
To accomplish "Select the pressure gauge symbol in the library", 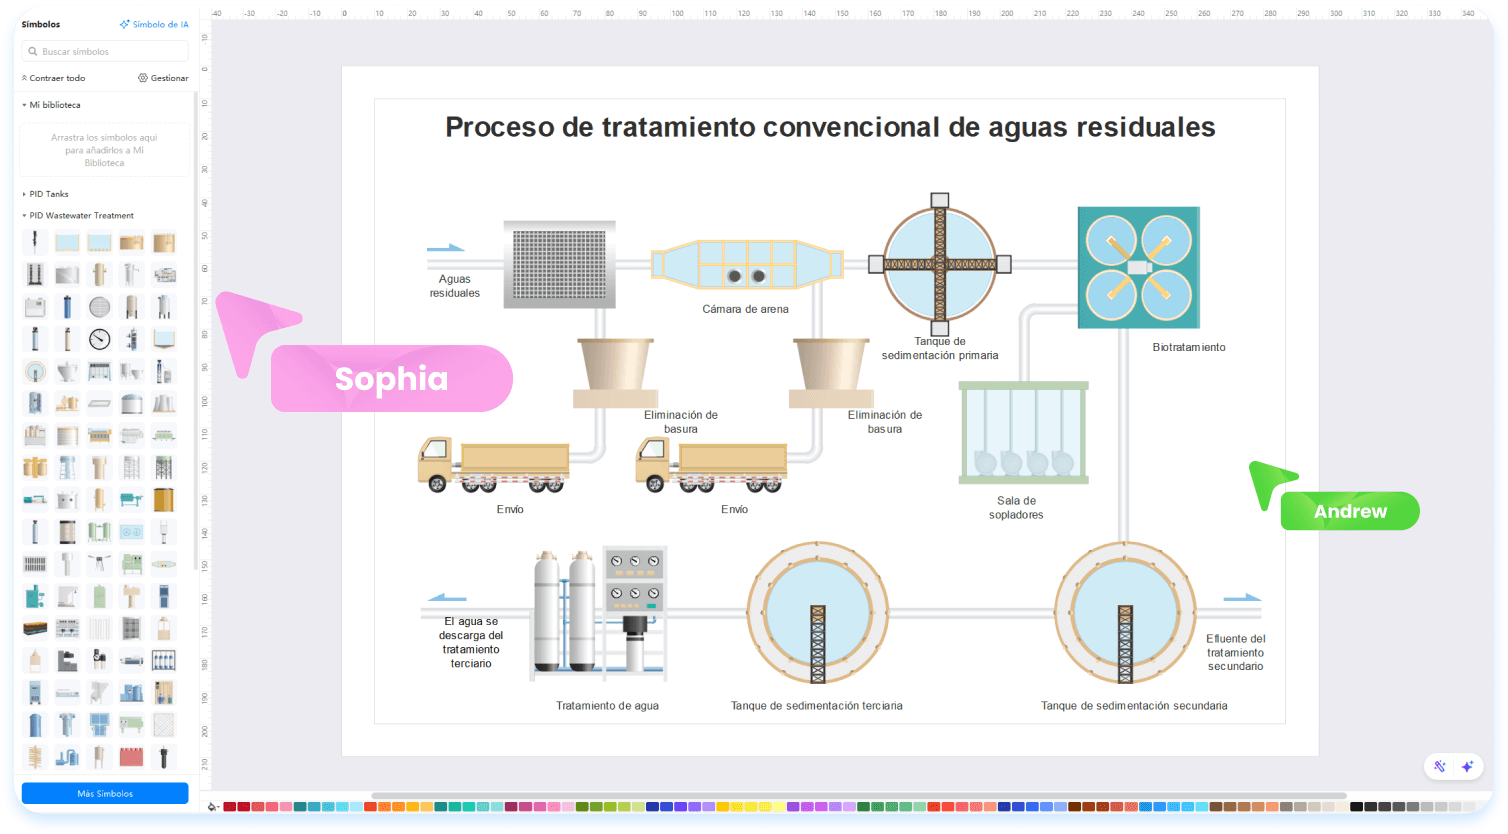I will [x=99, y=338].
